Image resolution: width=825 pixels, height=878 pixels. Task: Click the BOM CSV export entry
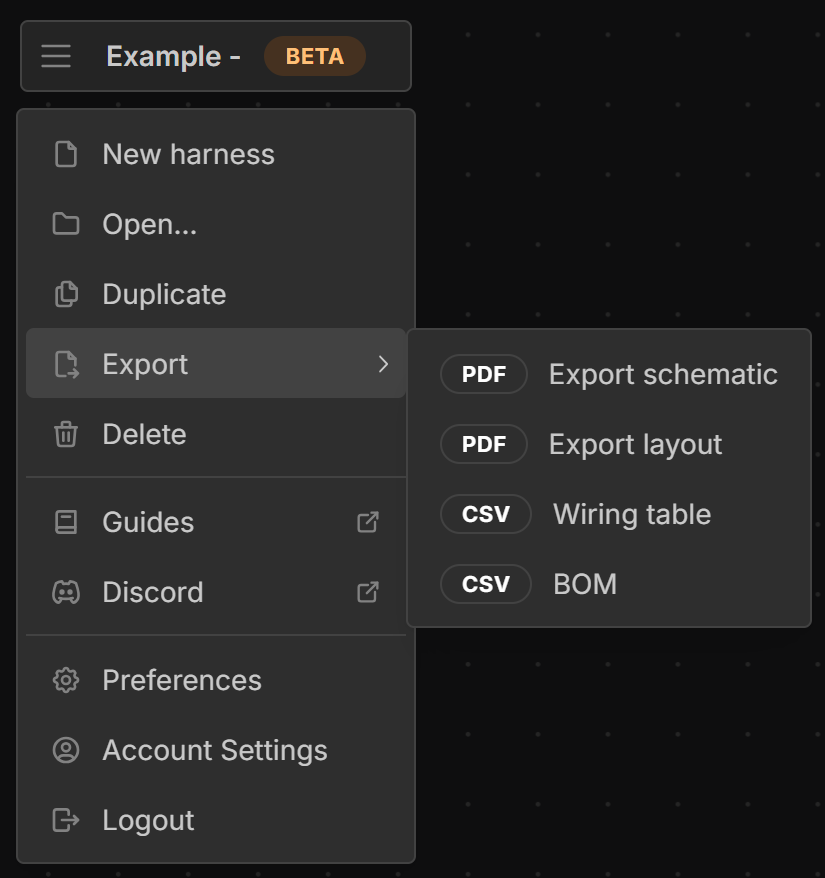(584, 584)
